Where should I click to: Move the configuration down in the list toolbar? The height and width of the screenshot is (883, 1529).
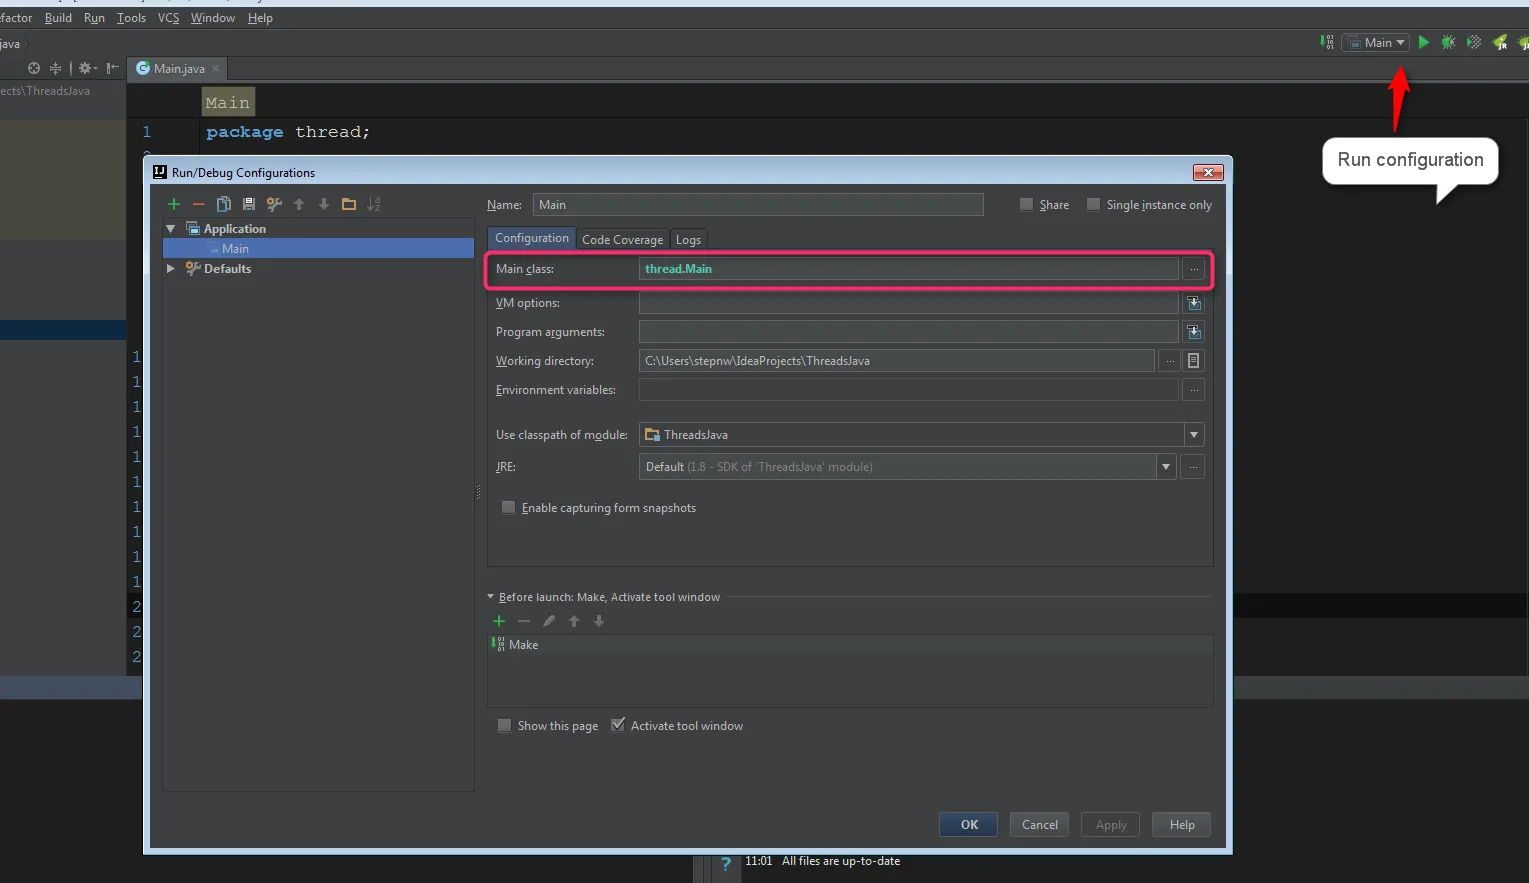324,204
